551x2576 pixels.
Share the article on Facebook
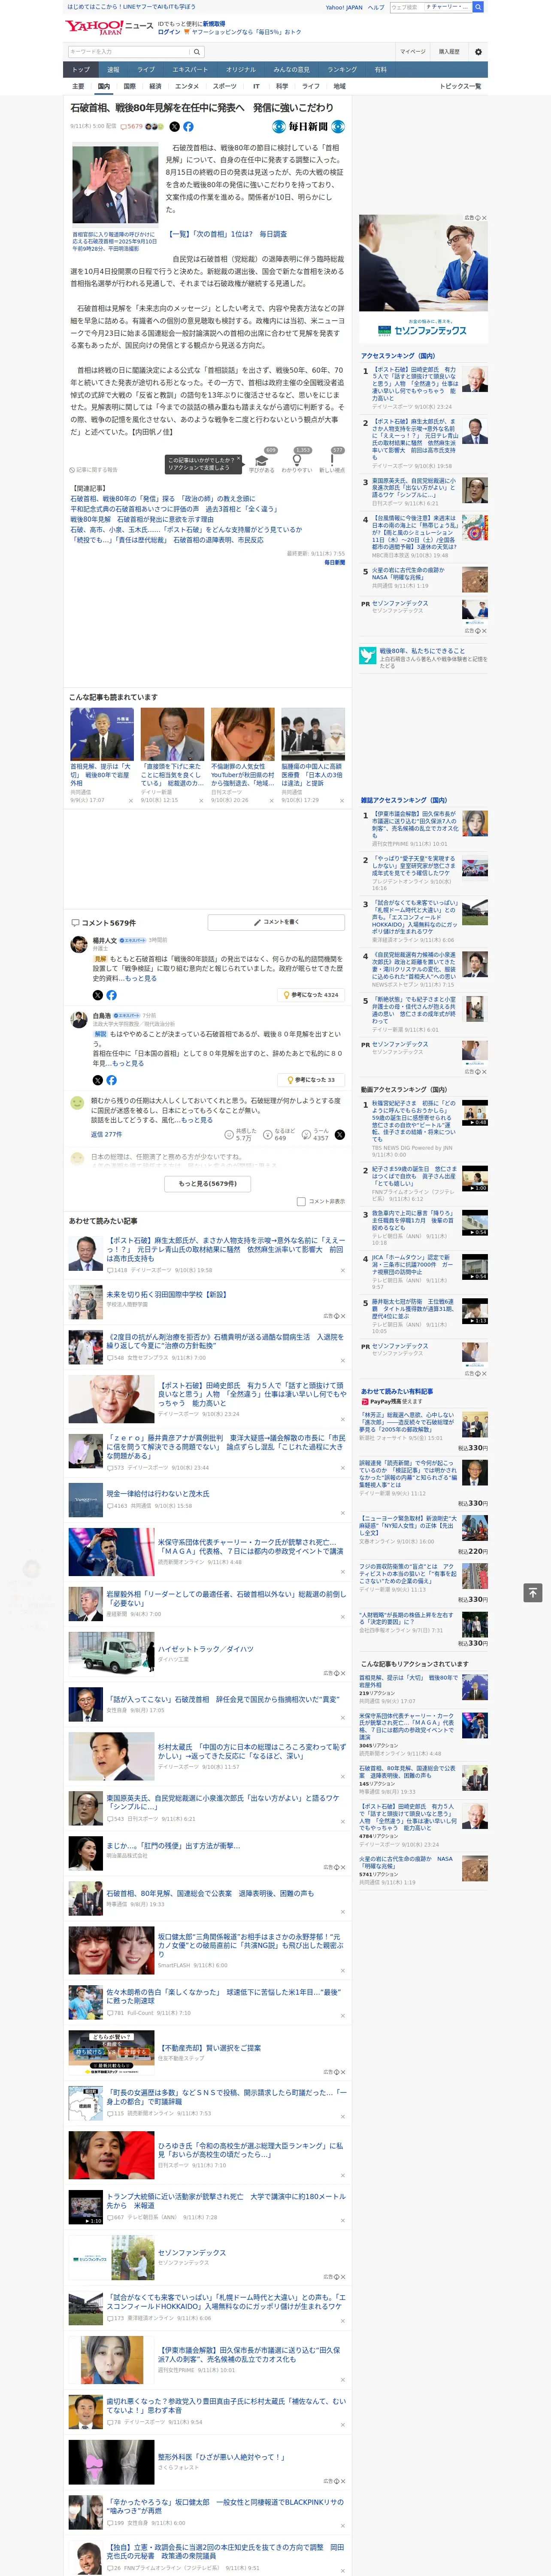point(188,127)
